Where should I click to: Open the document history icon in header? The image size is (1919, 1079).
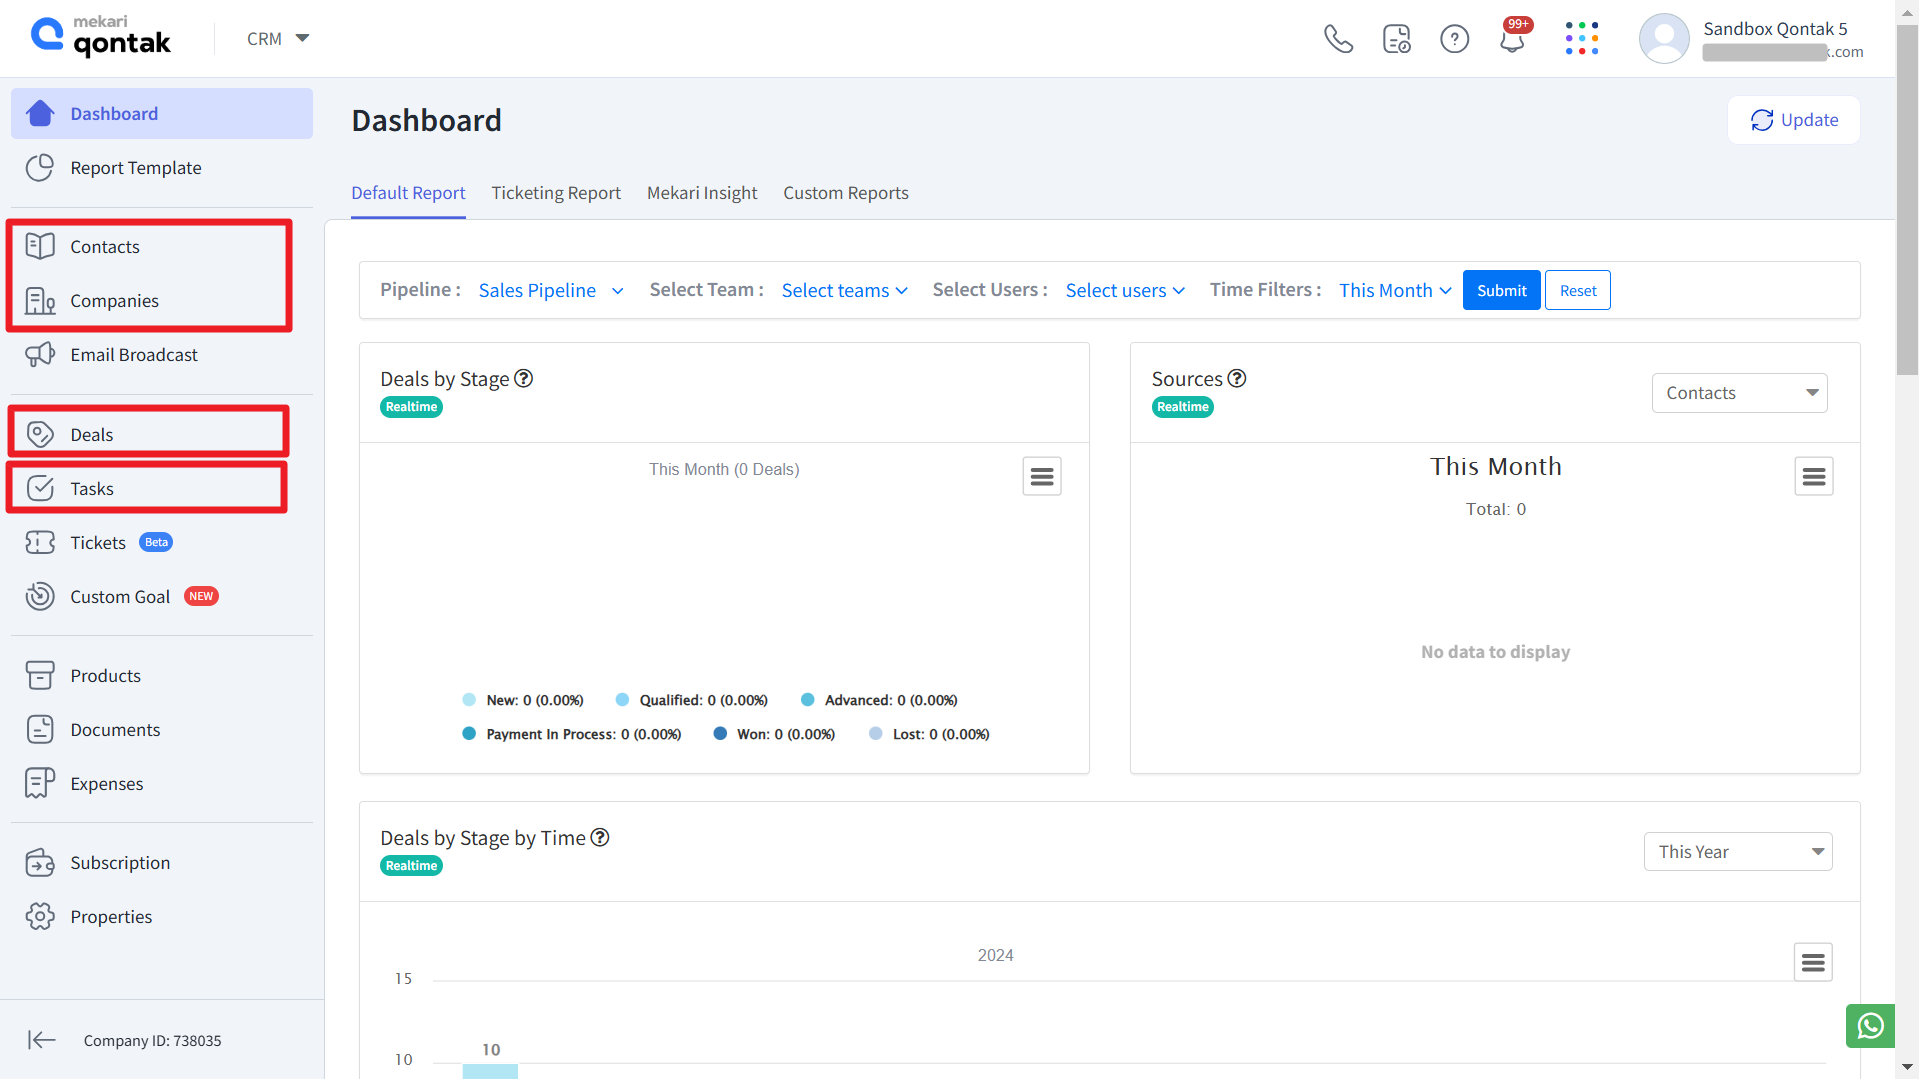click(x=1396, y=39)
